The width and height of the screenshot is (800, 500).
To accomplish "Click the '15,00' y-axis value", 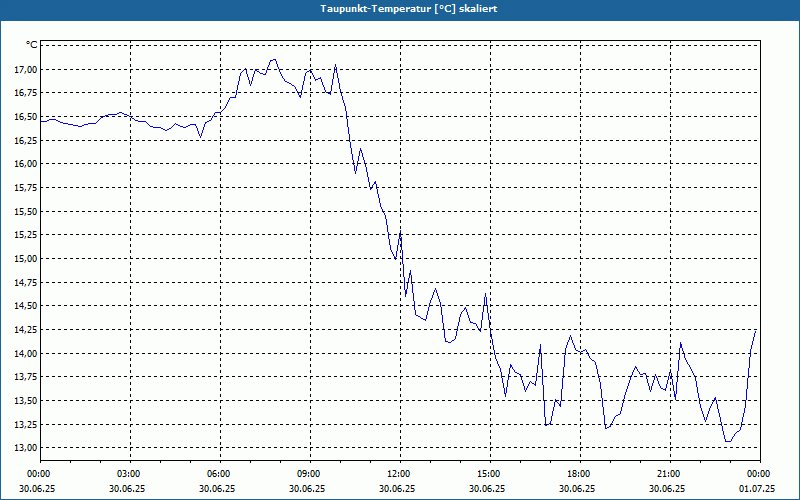I will point(26,259).
